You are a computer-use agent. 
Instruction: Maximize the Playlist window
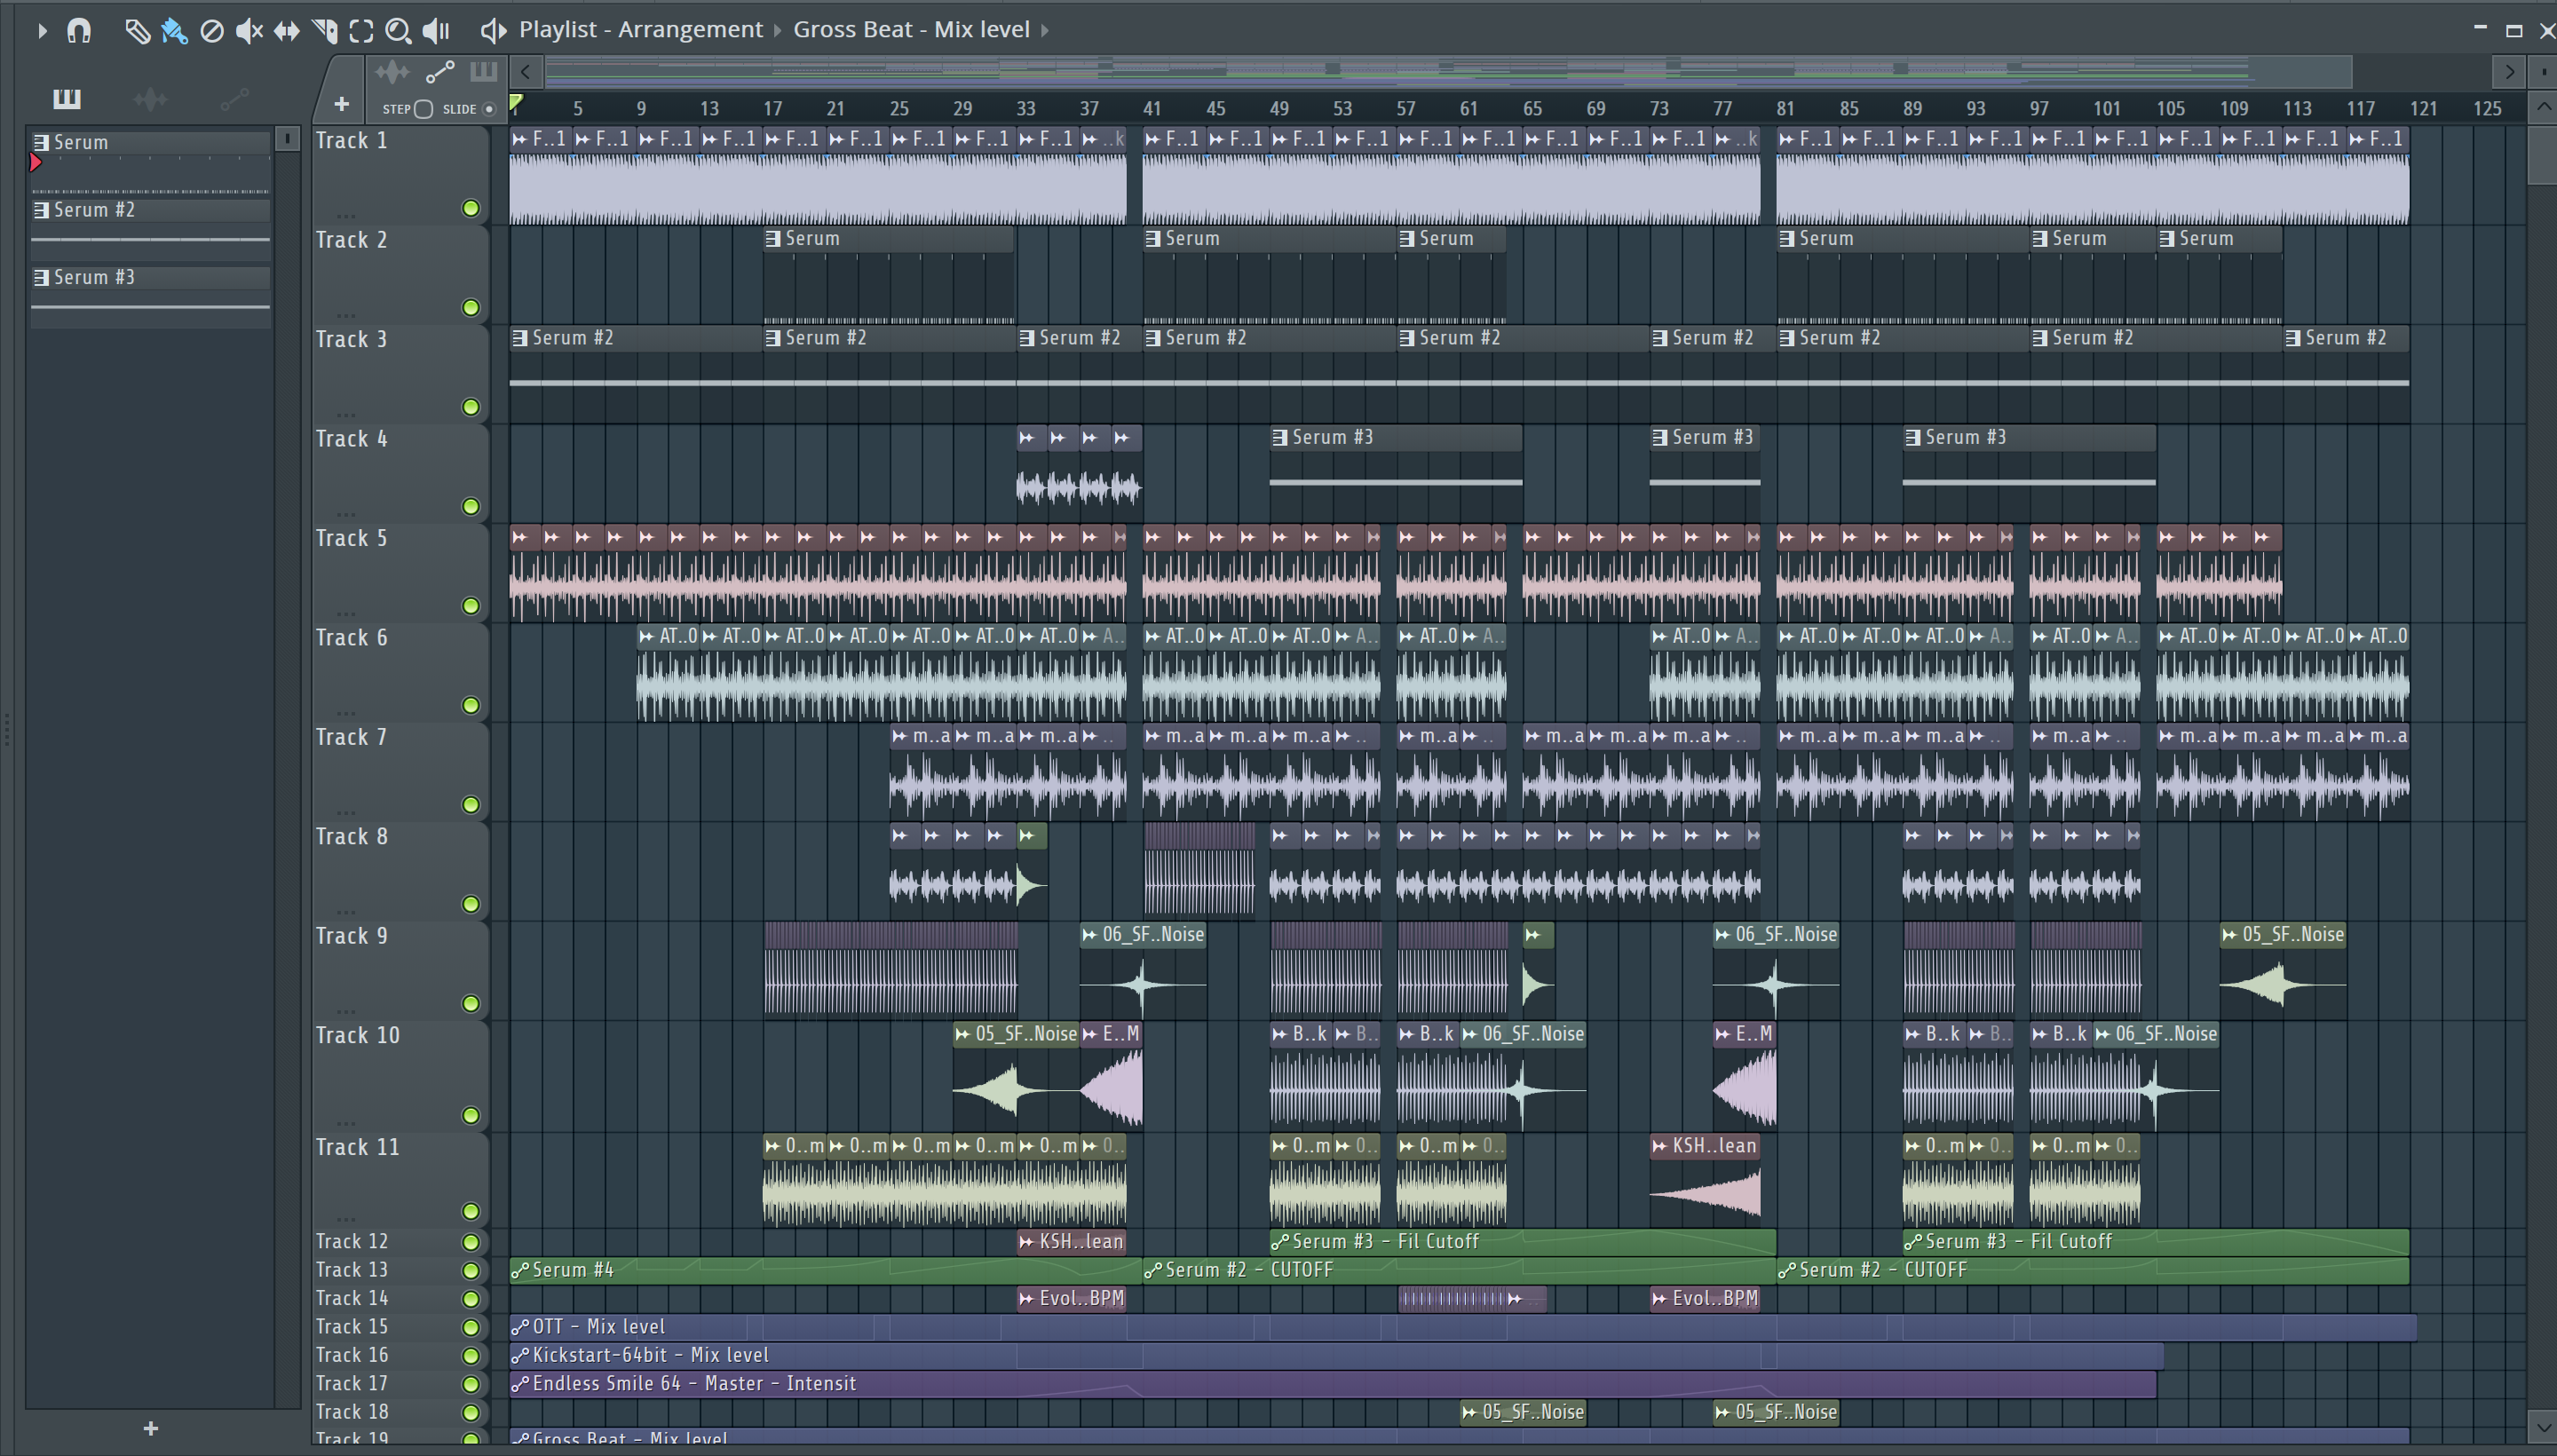point(2513,30)
